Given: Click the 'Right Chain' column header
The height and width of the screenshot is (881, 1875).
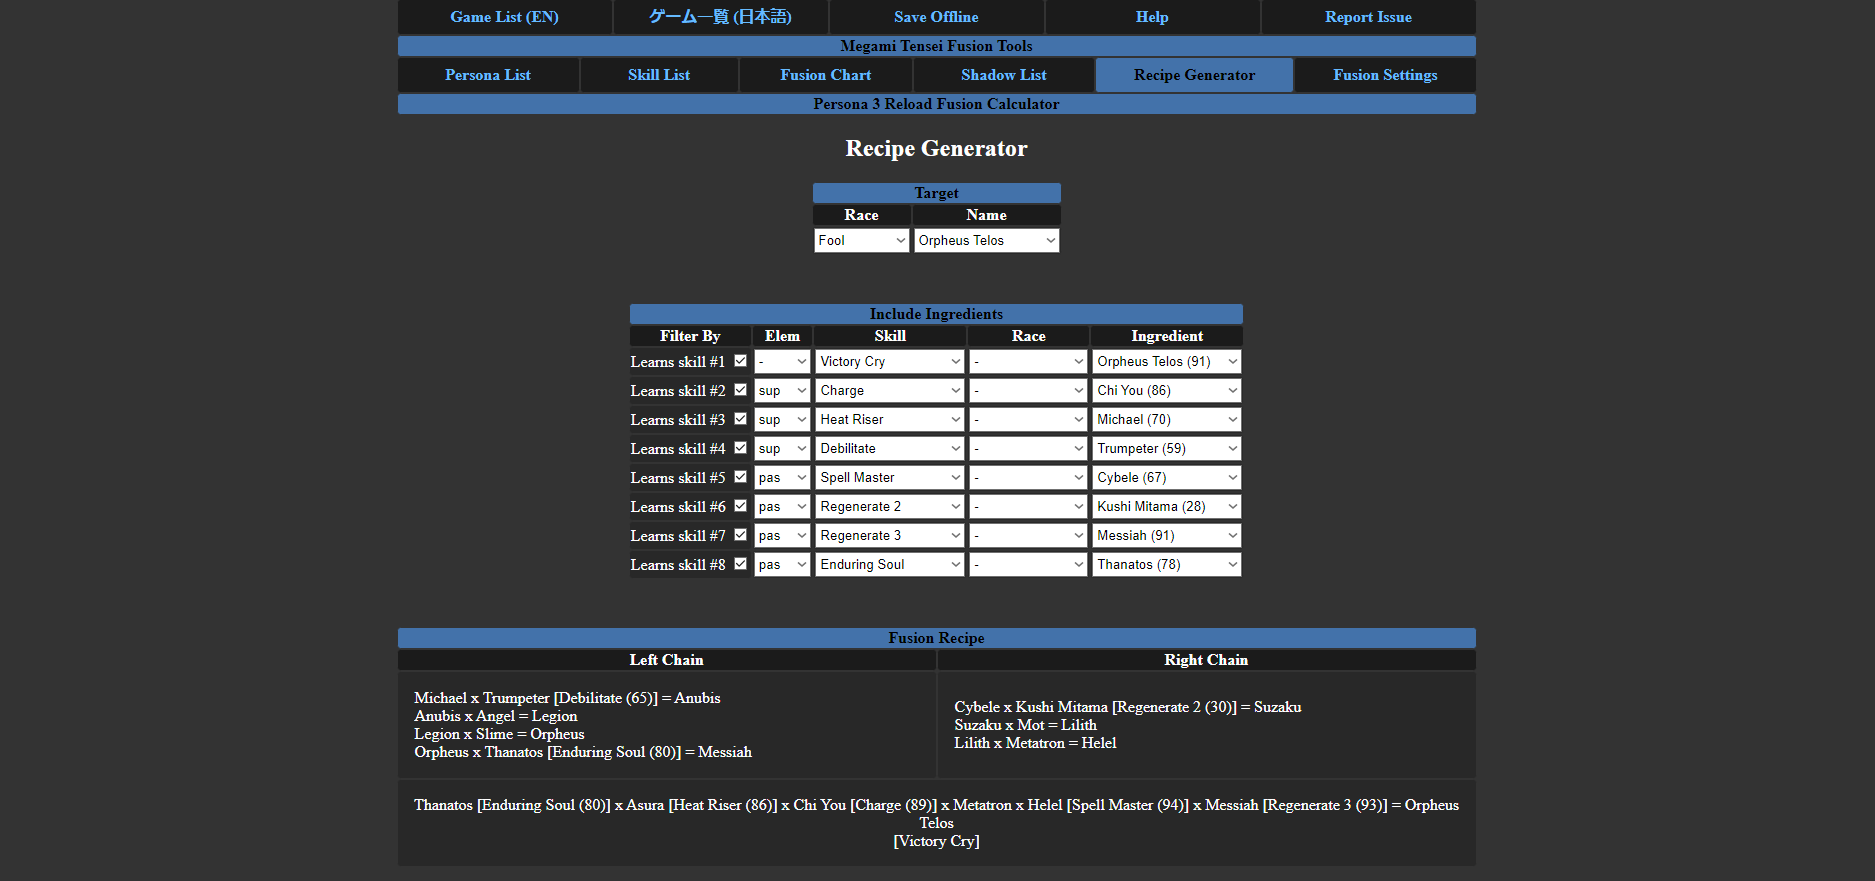Looking at the screenshot, I should [1206, 660].
